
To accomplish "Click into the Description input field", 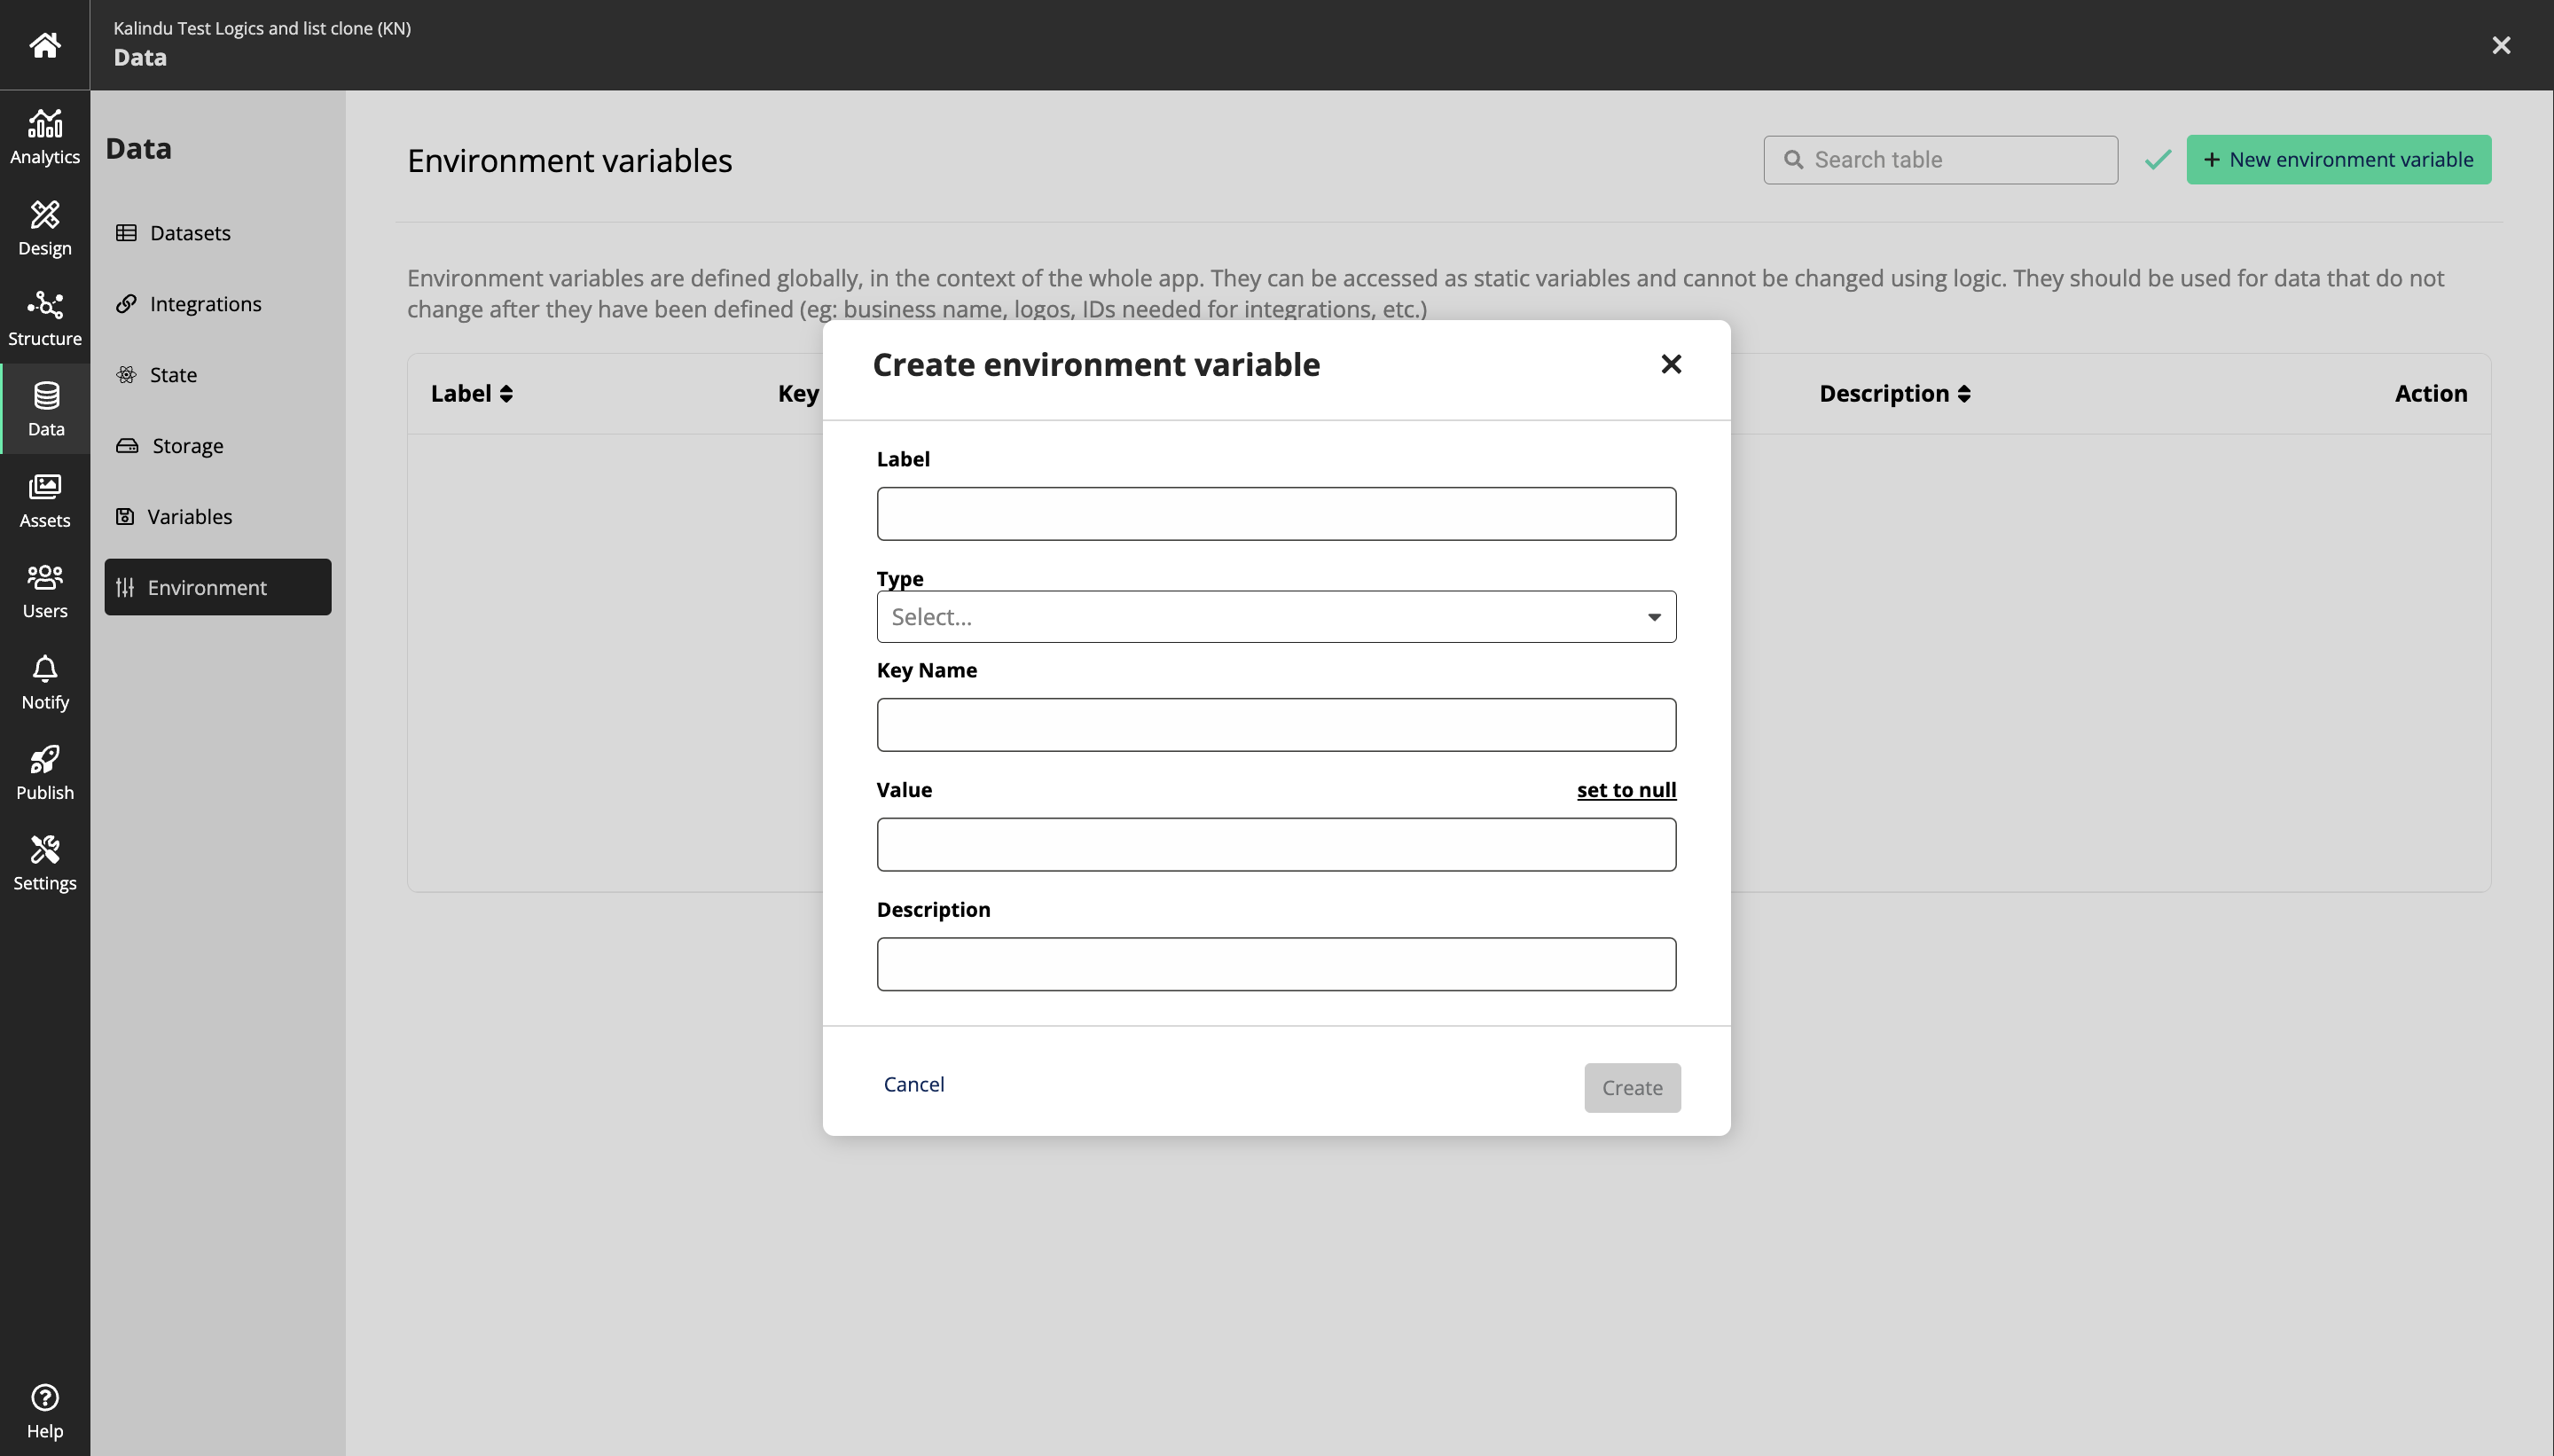I will click(x=1276, y=964).
